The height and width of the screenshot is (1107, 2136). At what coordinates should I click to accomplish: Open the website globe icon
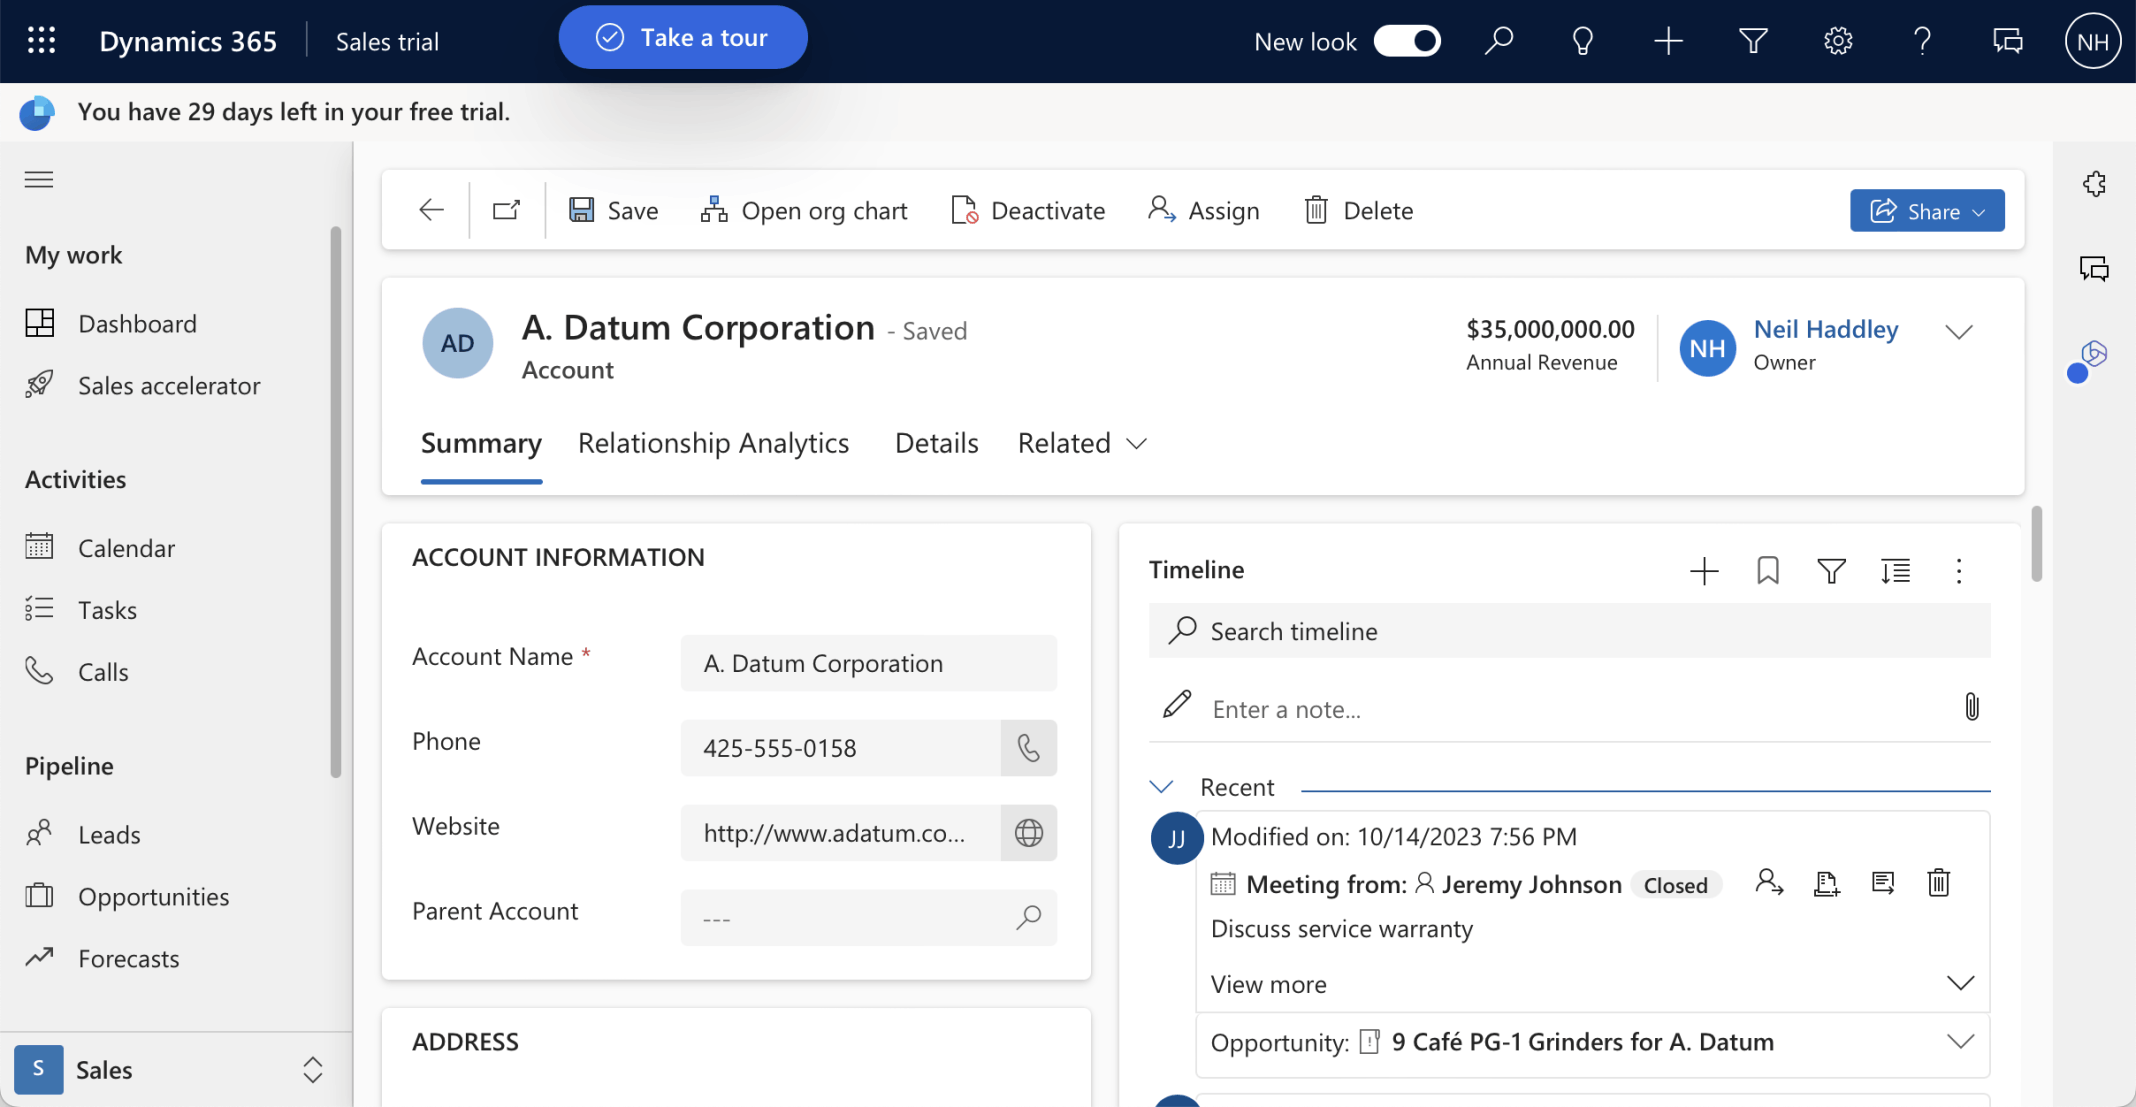pos(1028,833)
